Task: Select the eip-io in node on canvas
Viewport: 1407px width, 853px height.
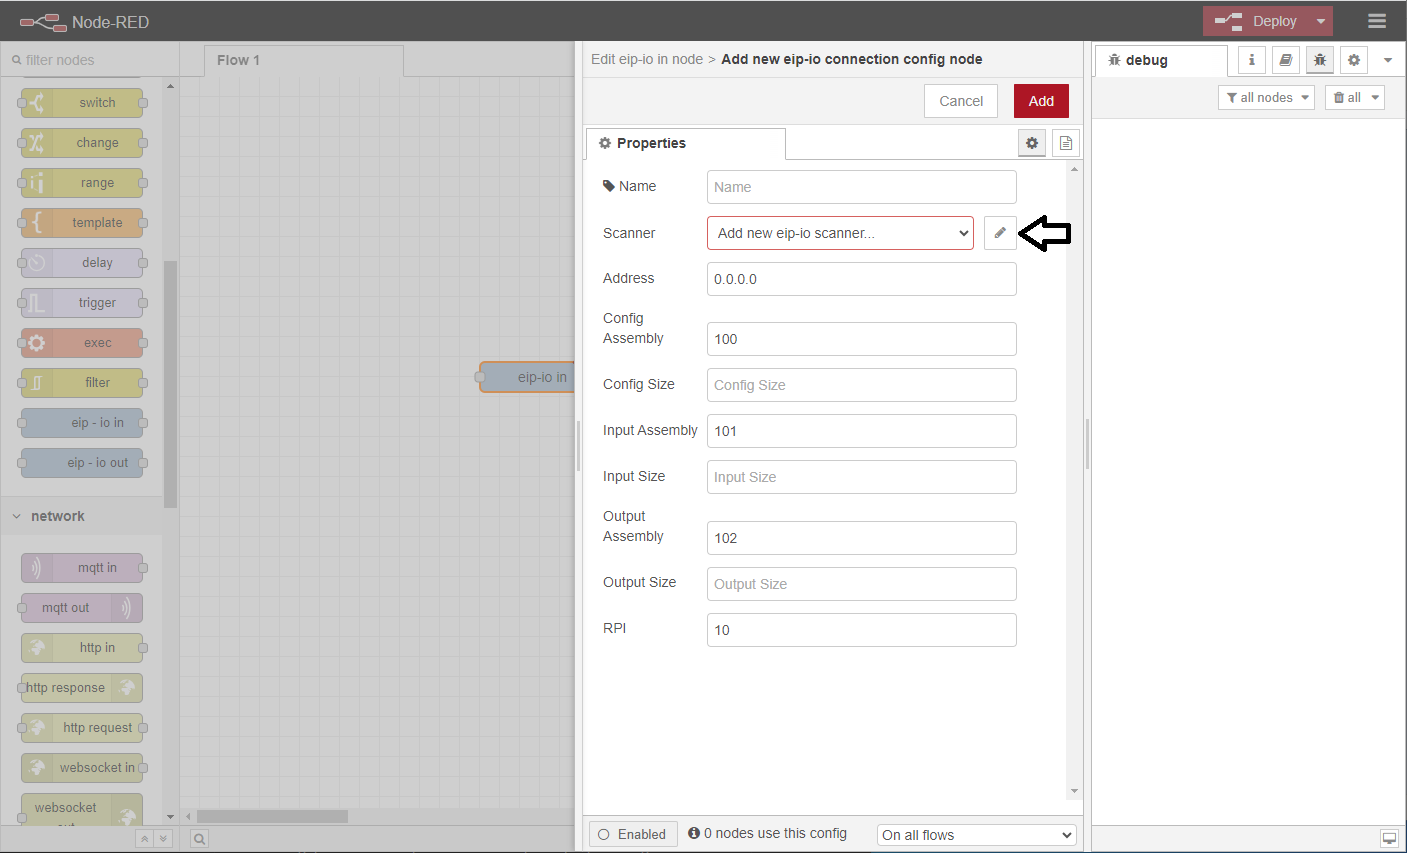Action: point(528,377)
